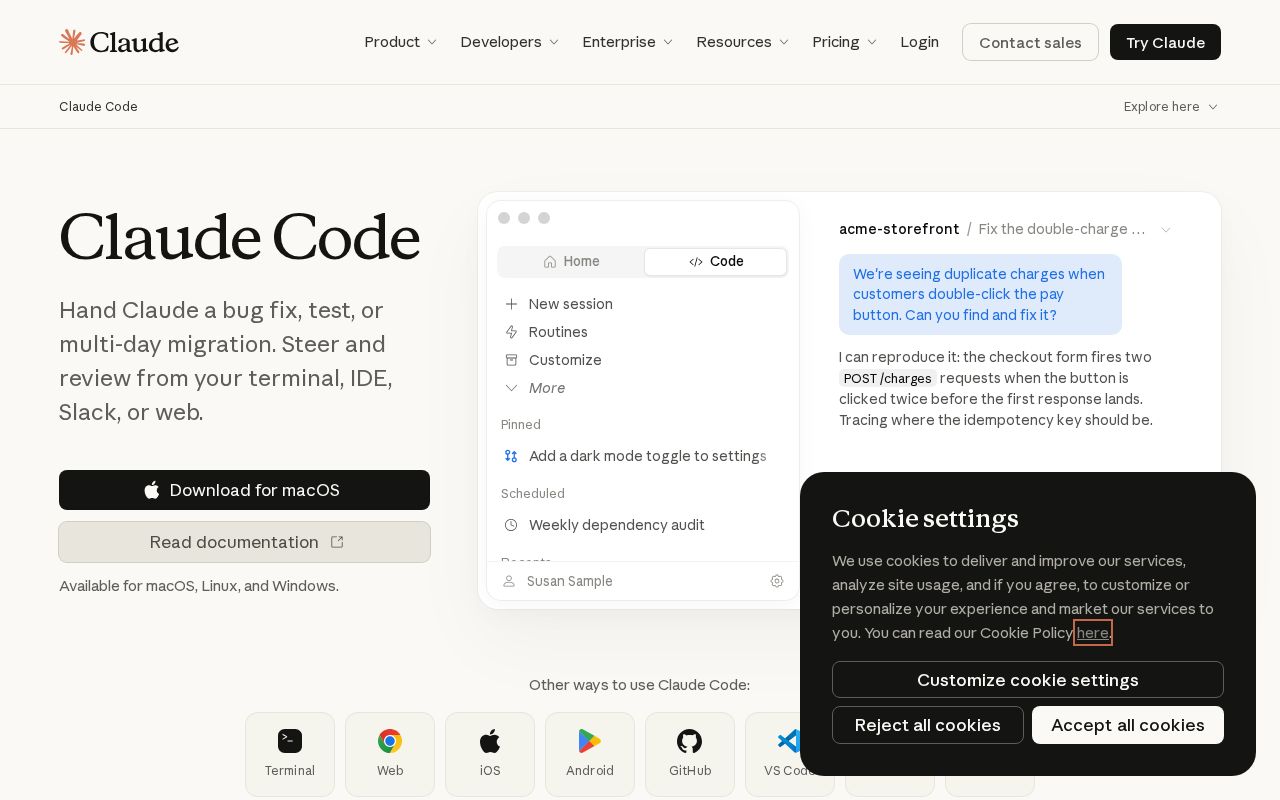Expand the Developers menu
Viewport: 1280px width, 800px height.
pos(510,42)
